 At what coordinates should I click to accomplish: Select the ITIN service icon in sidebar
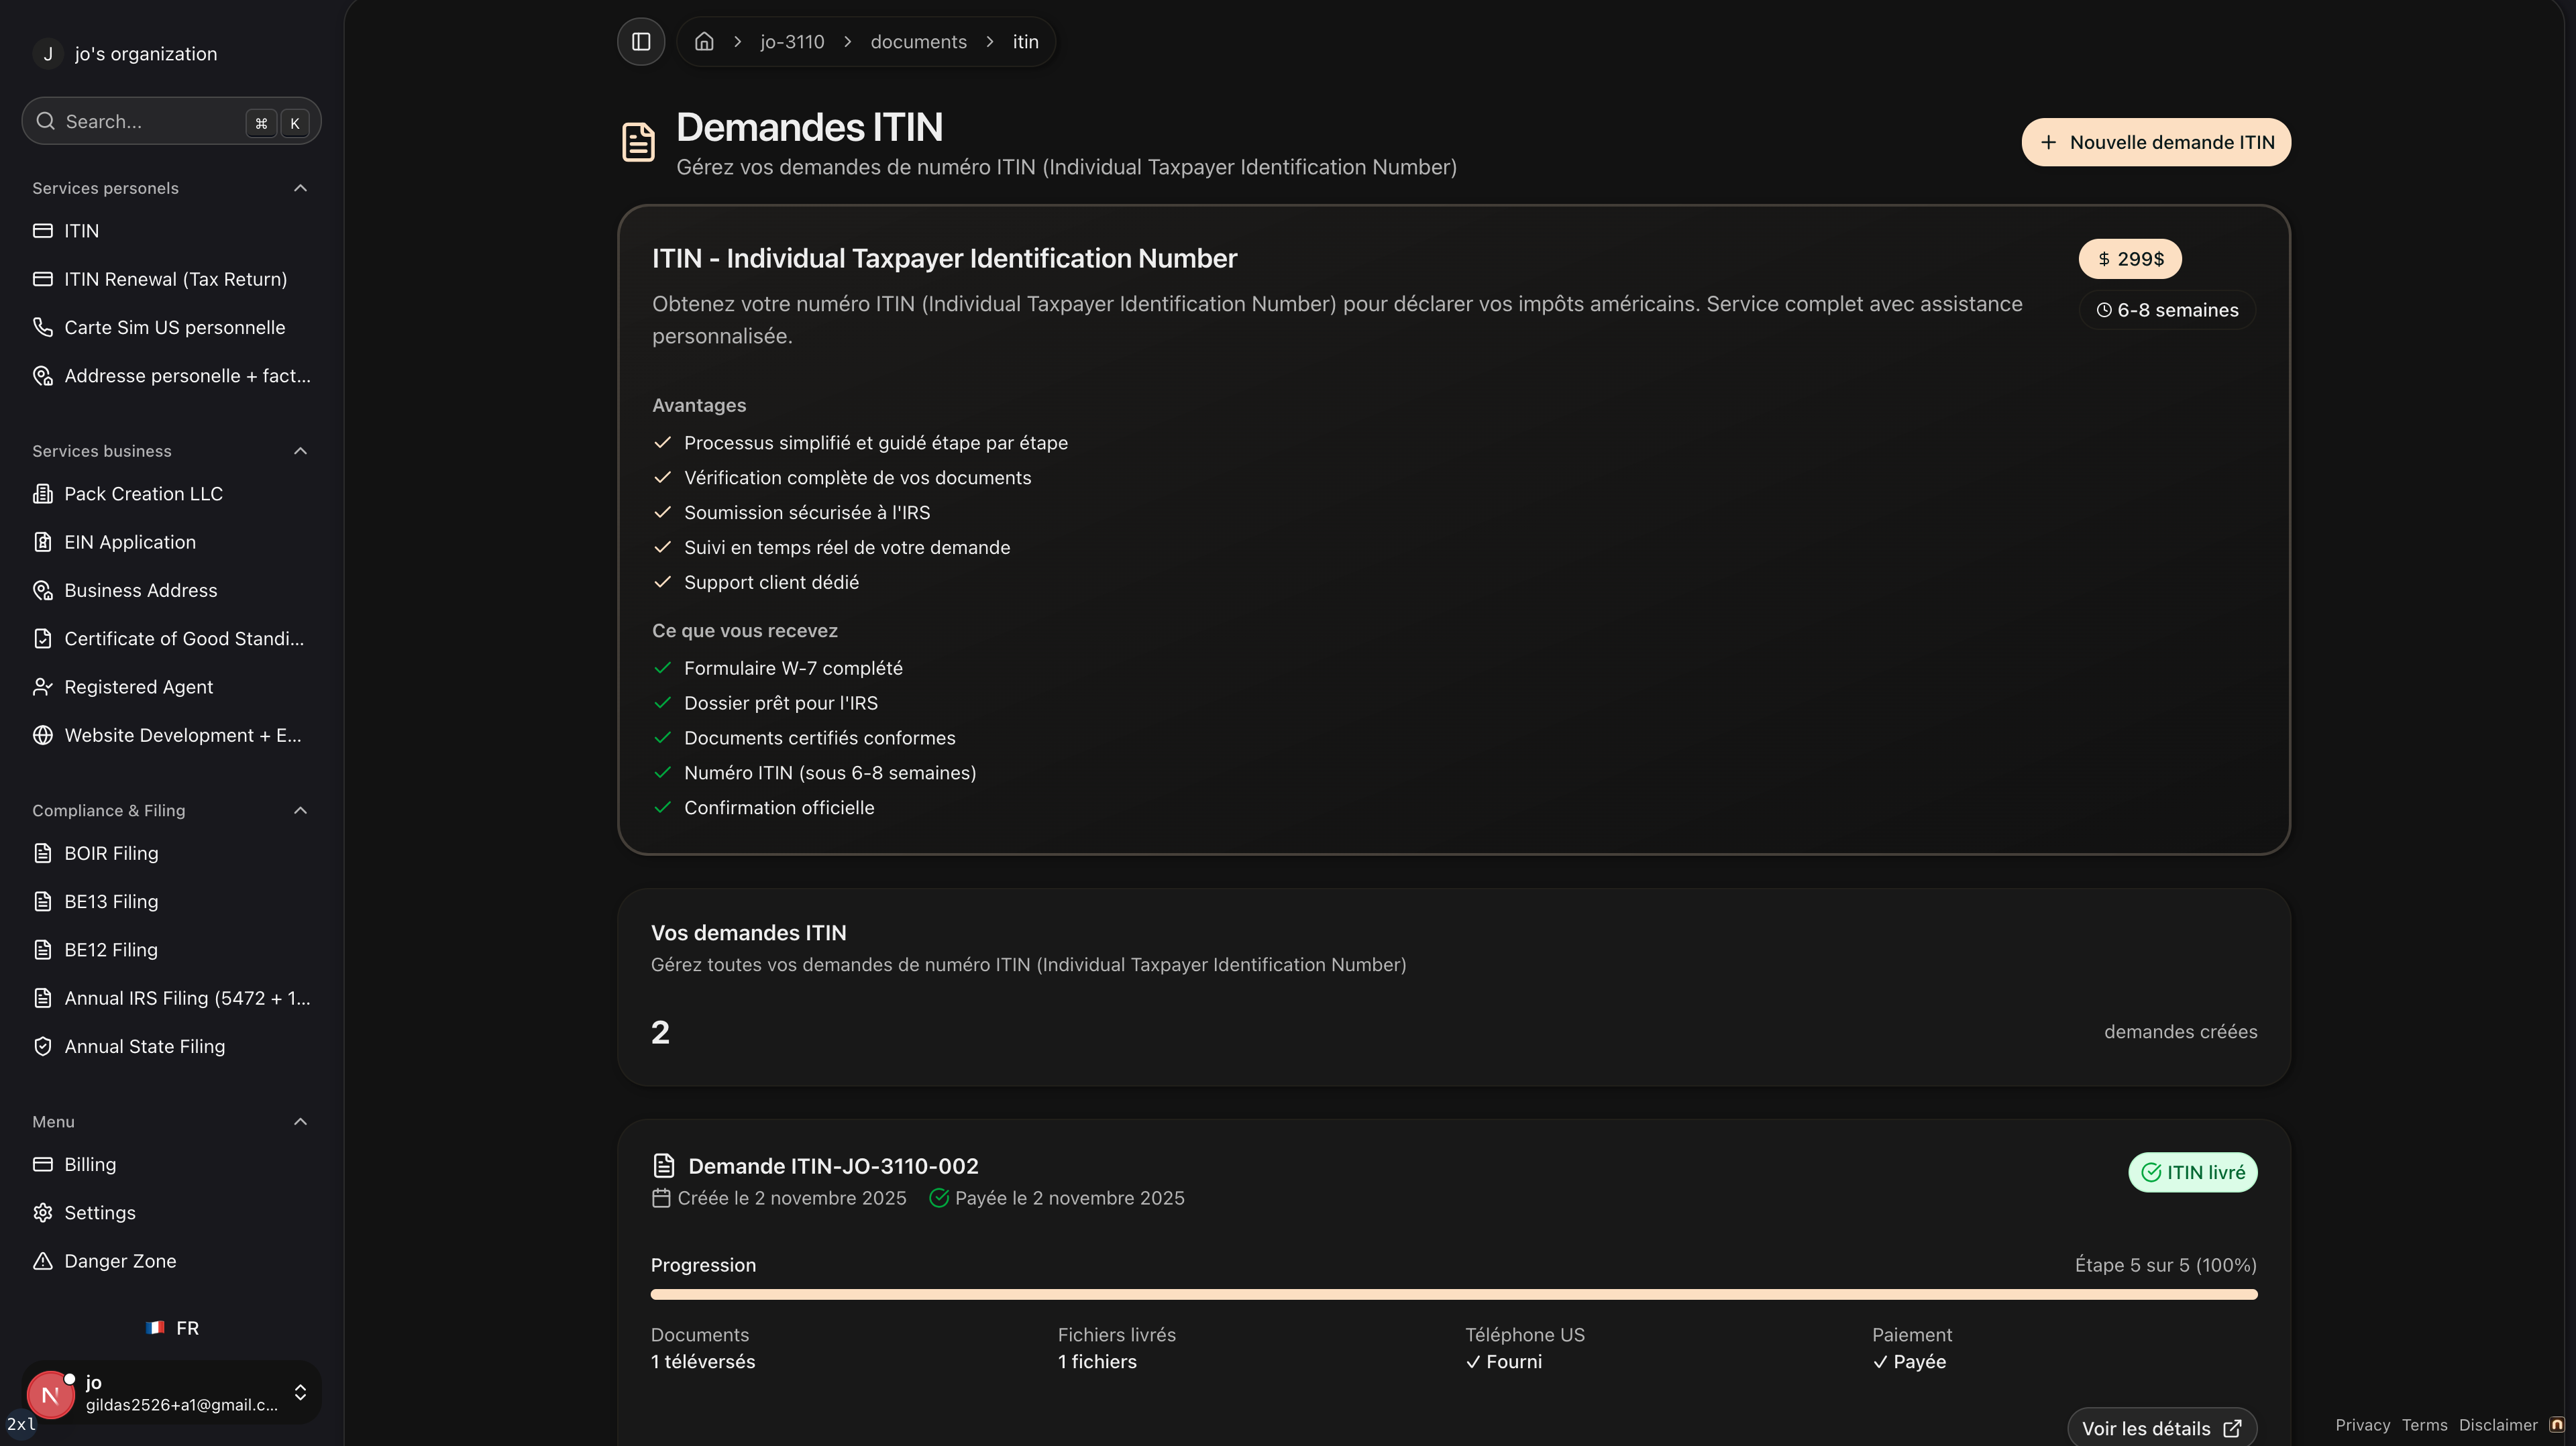[x=44, y=230]
